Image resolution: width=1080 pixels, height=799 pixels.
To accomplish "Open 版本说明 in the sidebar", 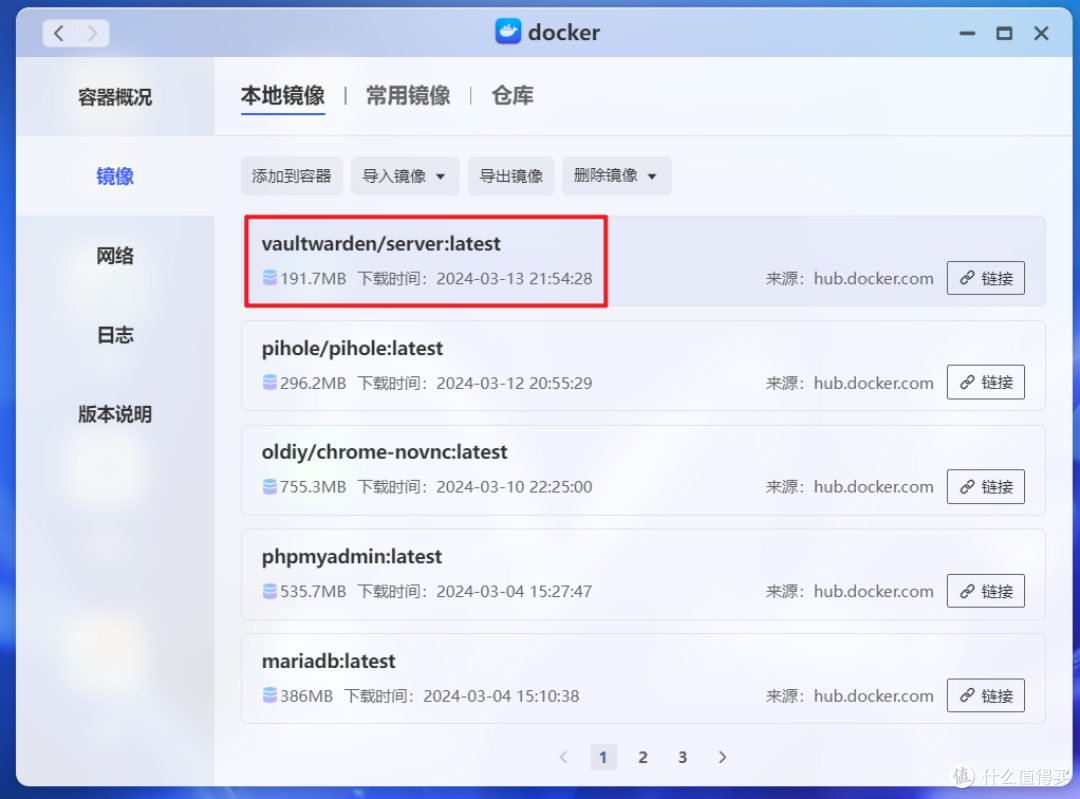I will pos(115,415).
